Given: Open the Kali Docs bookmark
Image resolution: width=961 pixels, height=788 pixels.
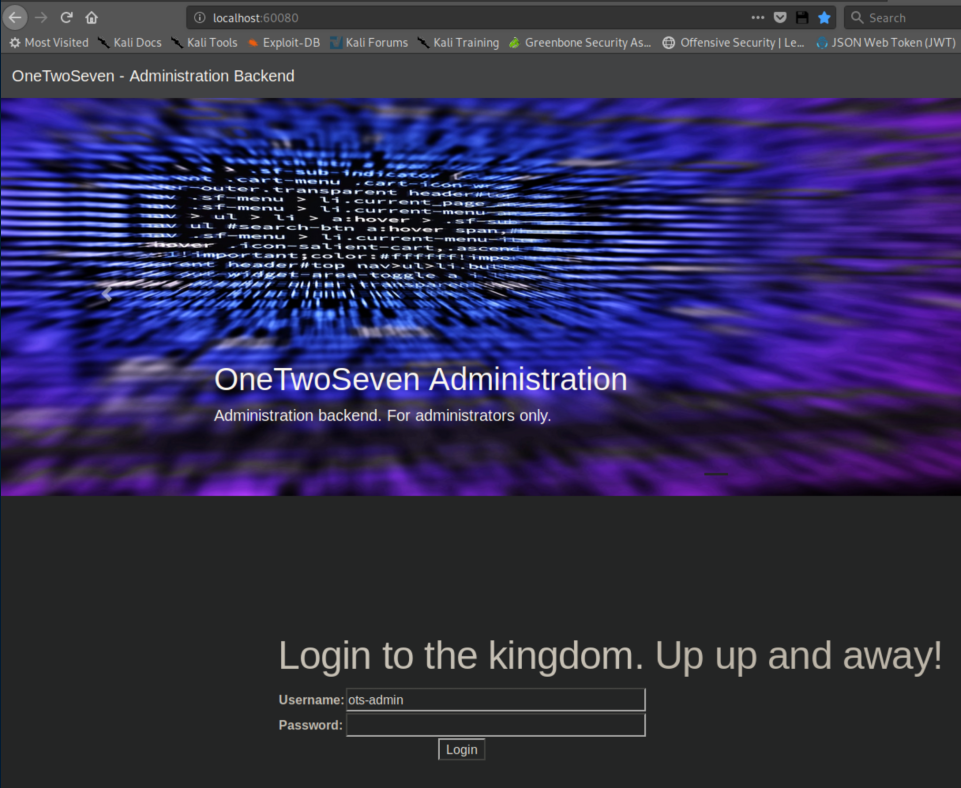Looking at the screenshot, I should click(129, 43).
